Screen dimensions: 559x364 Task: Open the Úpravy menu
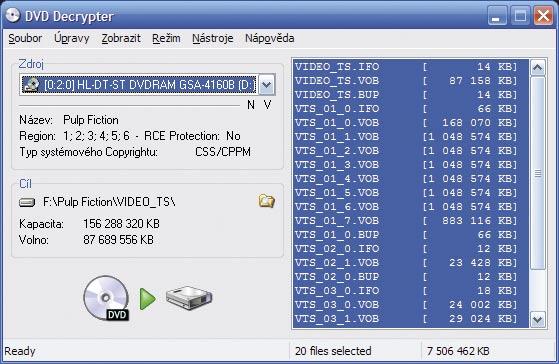[x=72, y=38]
